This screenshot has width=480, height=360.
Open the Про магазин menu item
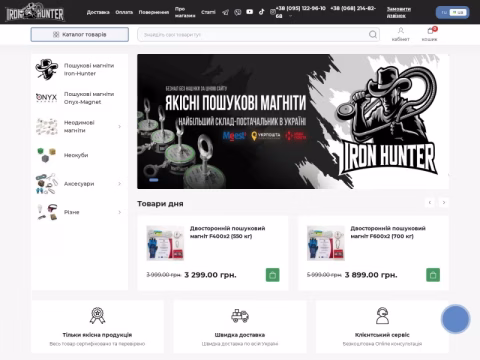pos(185,12)
